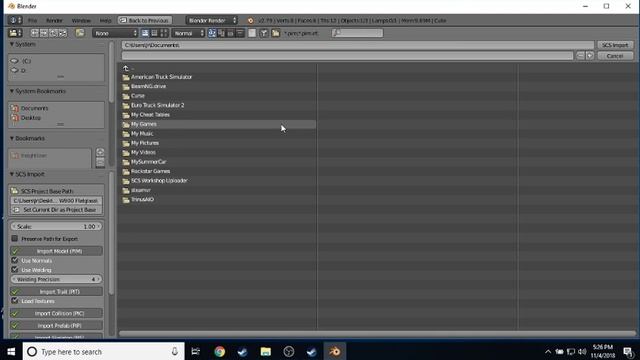Click the SCS Project Base Path field
Screen dimensions: 640x360
pos(56,200)
